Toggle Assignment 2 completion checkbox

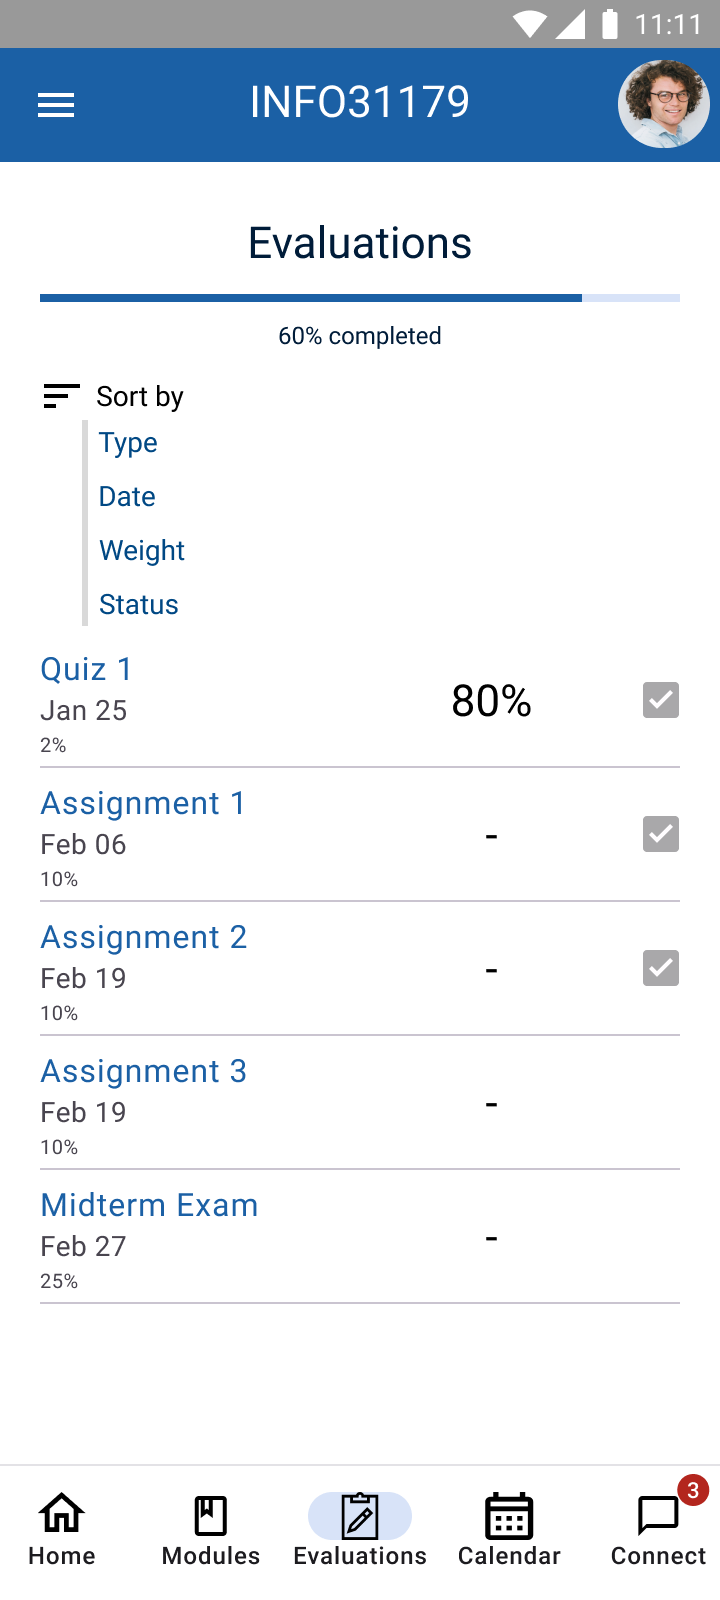coord(661,968)
